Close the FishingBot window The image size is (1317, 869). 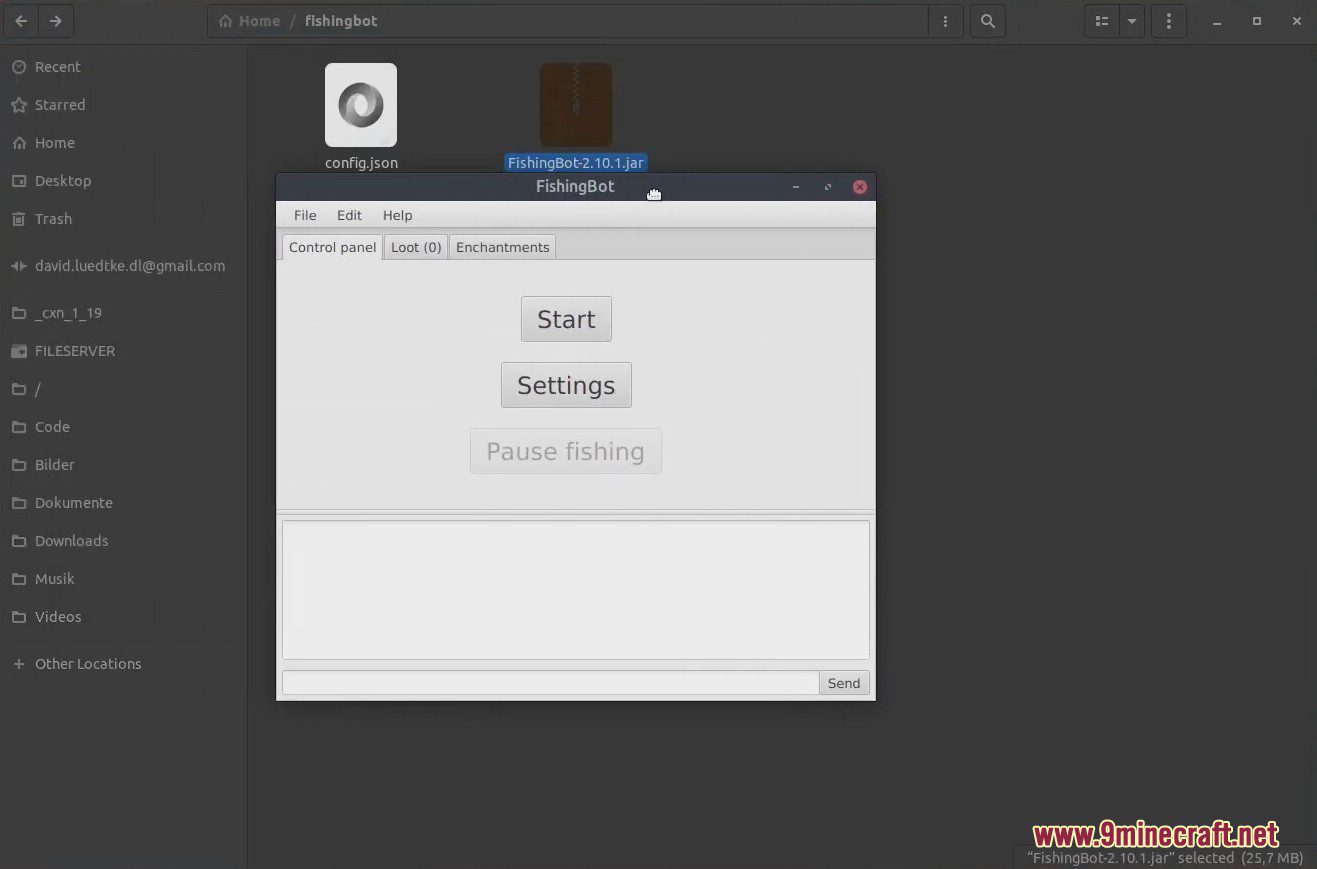[x=860, y=187]
